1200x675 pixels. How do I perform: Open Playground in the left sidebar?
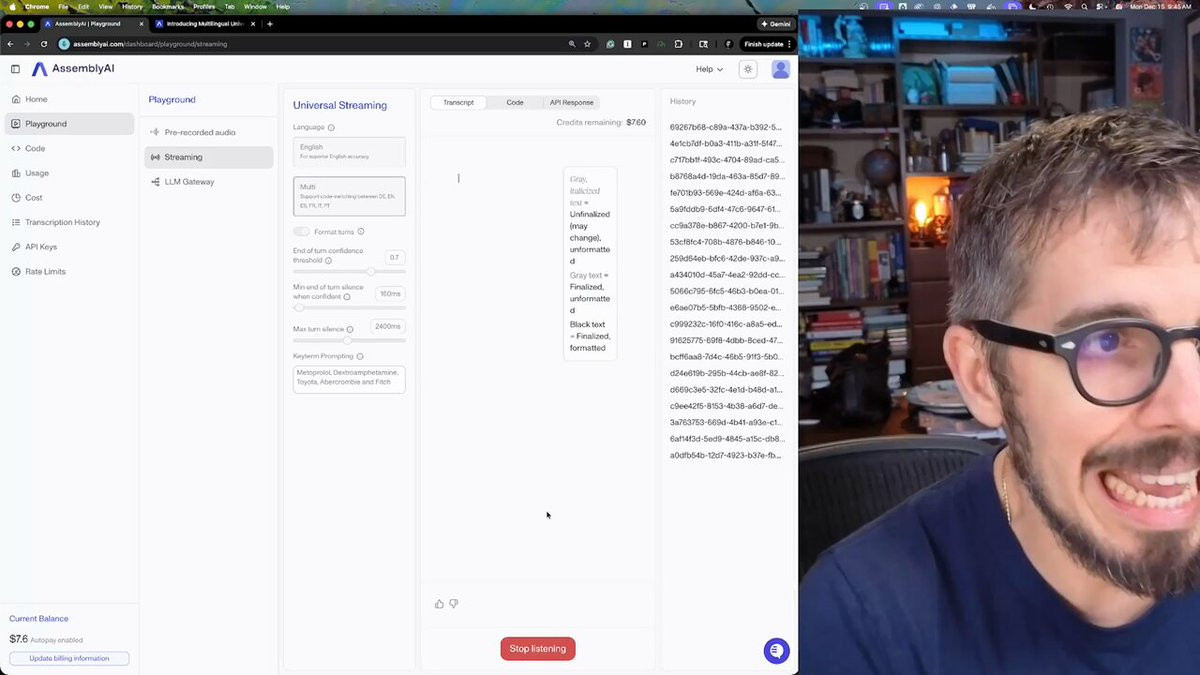pyautogui.click(x=68, y=124)
